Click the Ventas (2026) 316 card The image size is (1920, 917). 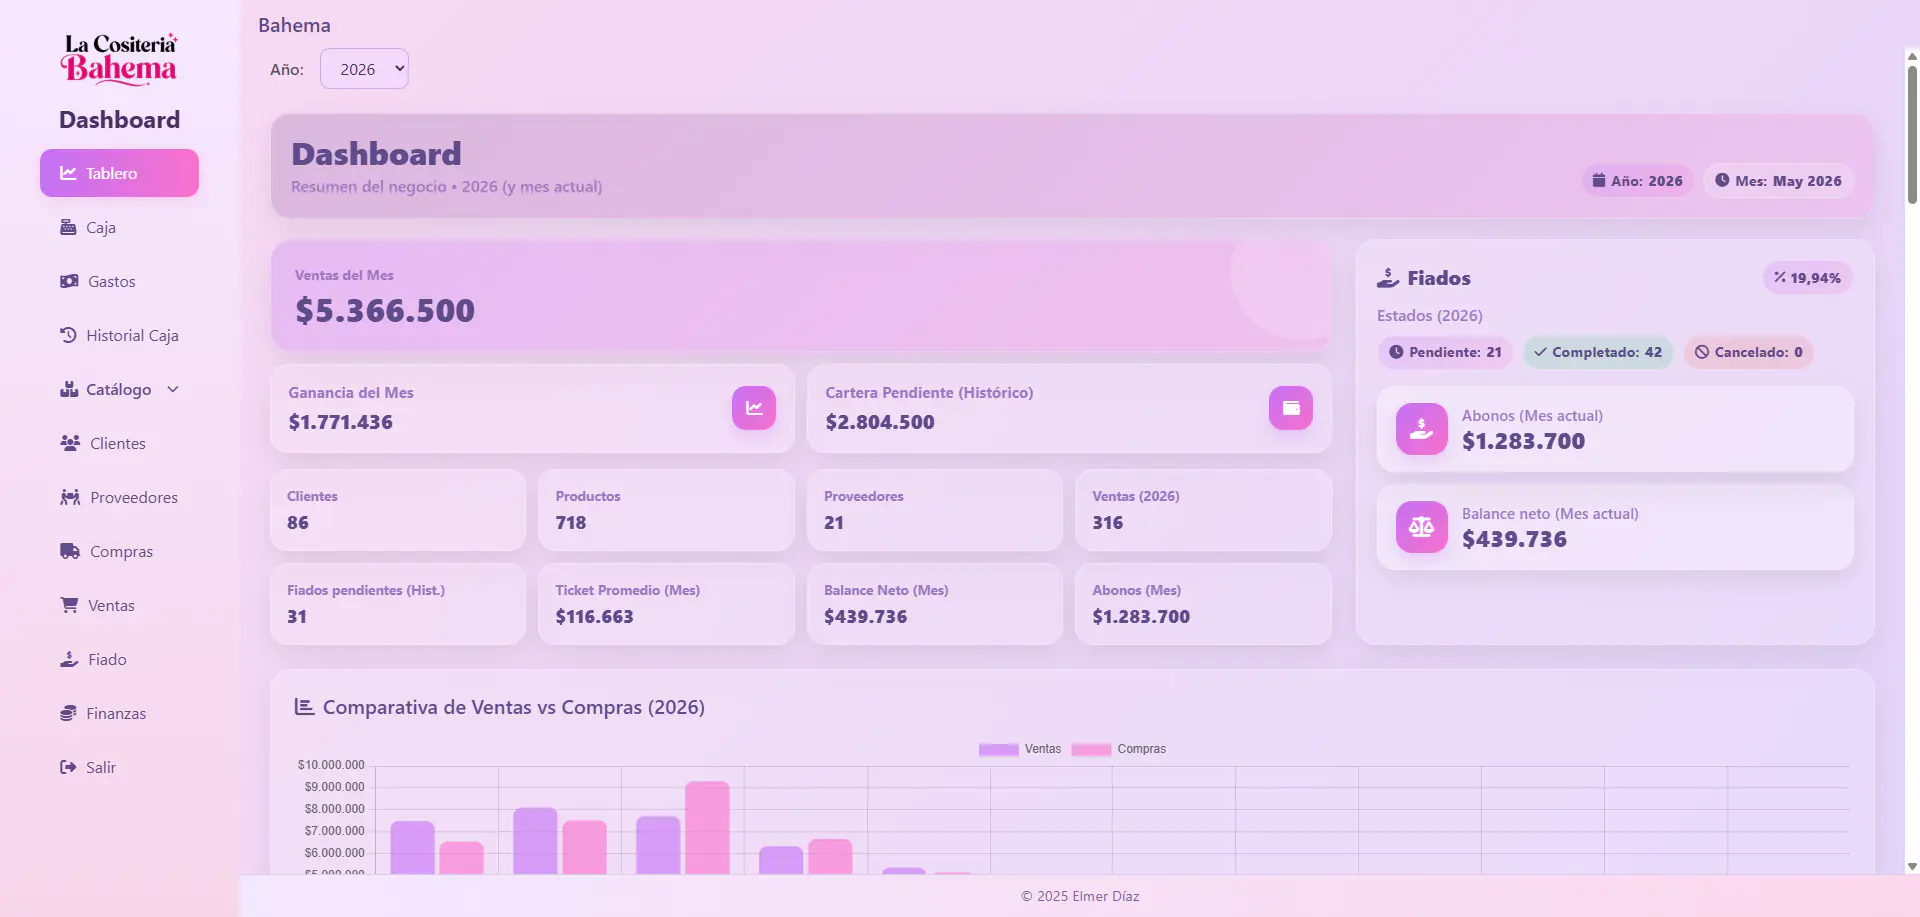[1203, 510]
